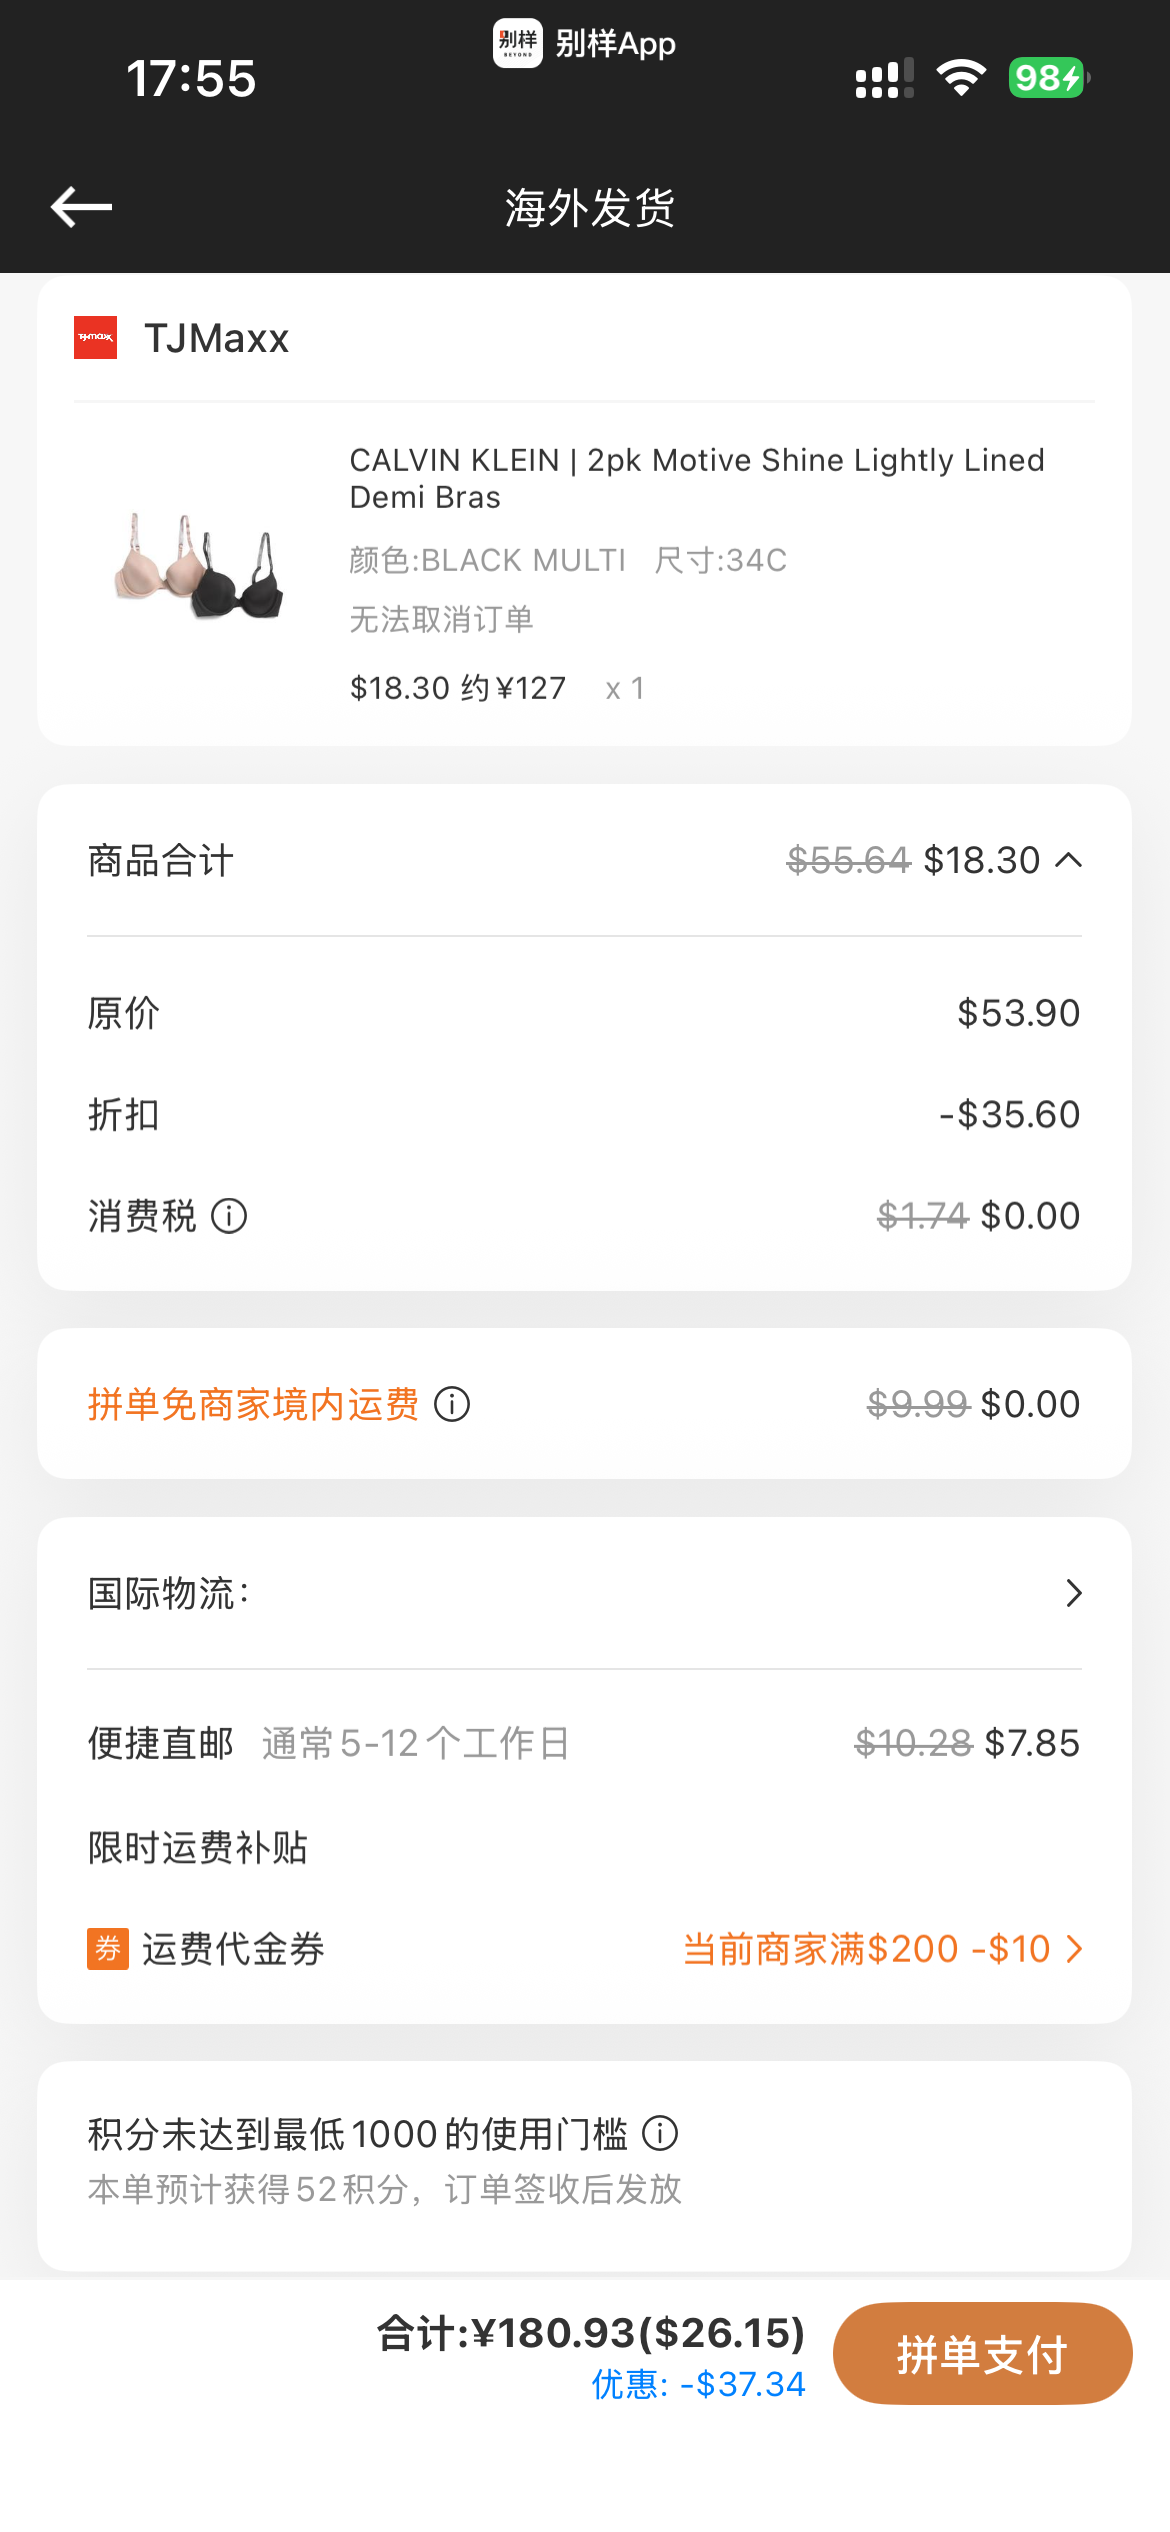Tap the orange 券 coupon icon
Screen dimensions: 1170x2532
click(108, 1949)
